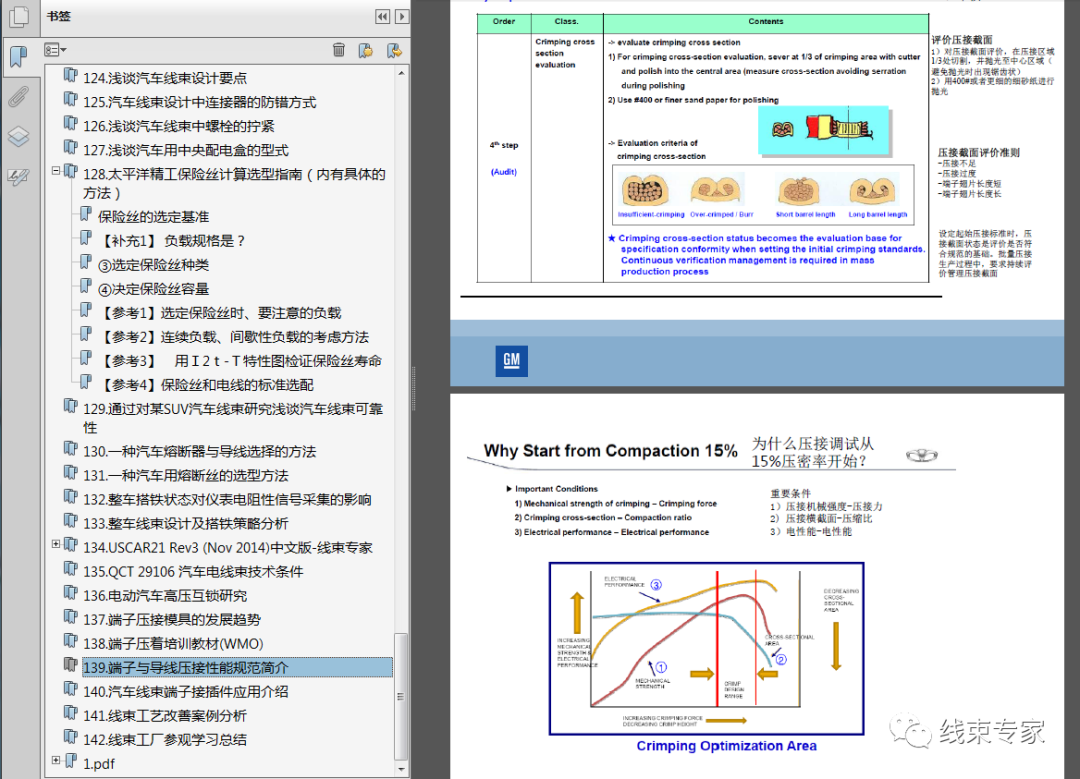The width and height of the screenshot is (1080, 779).
Task: Expand the 1.pdf tree item
Action: (55, 762)
